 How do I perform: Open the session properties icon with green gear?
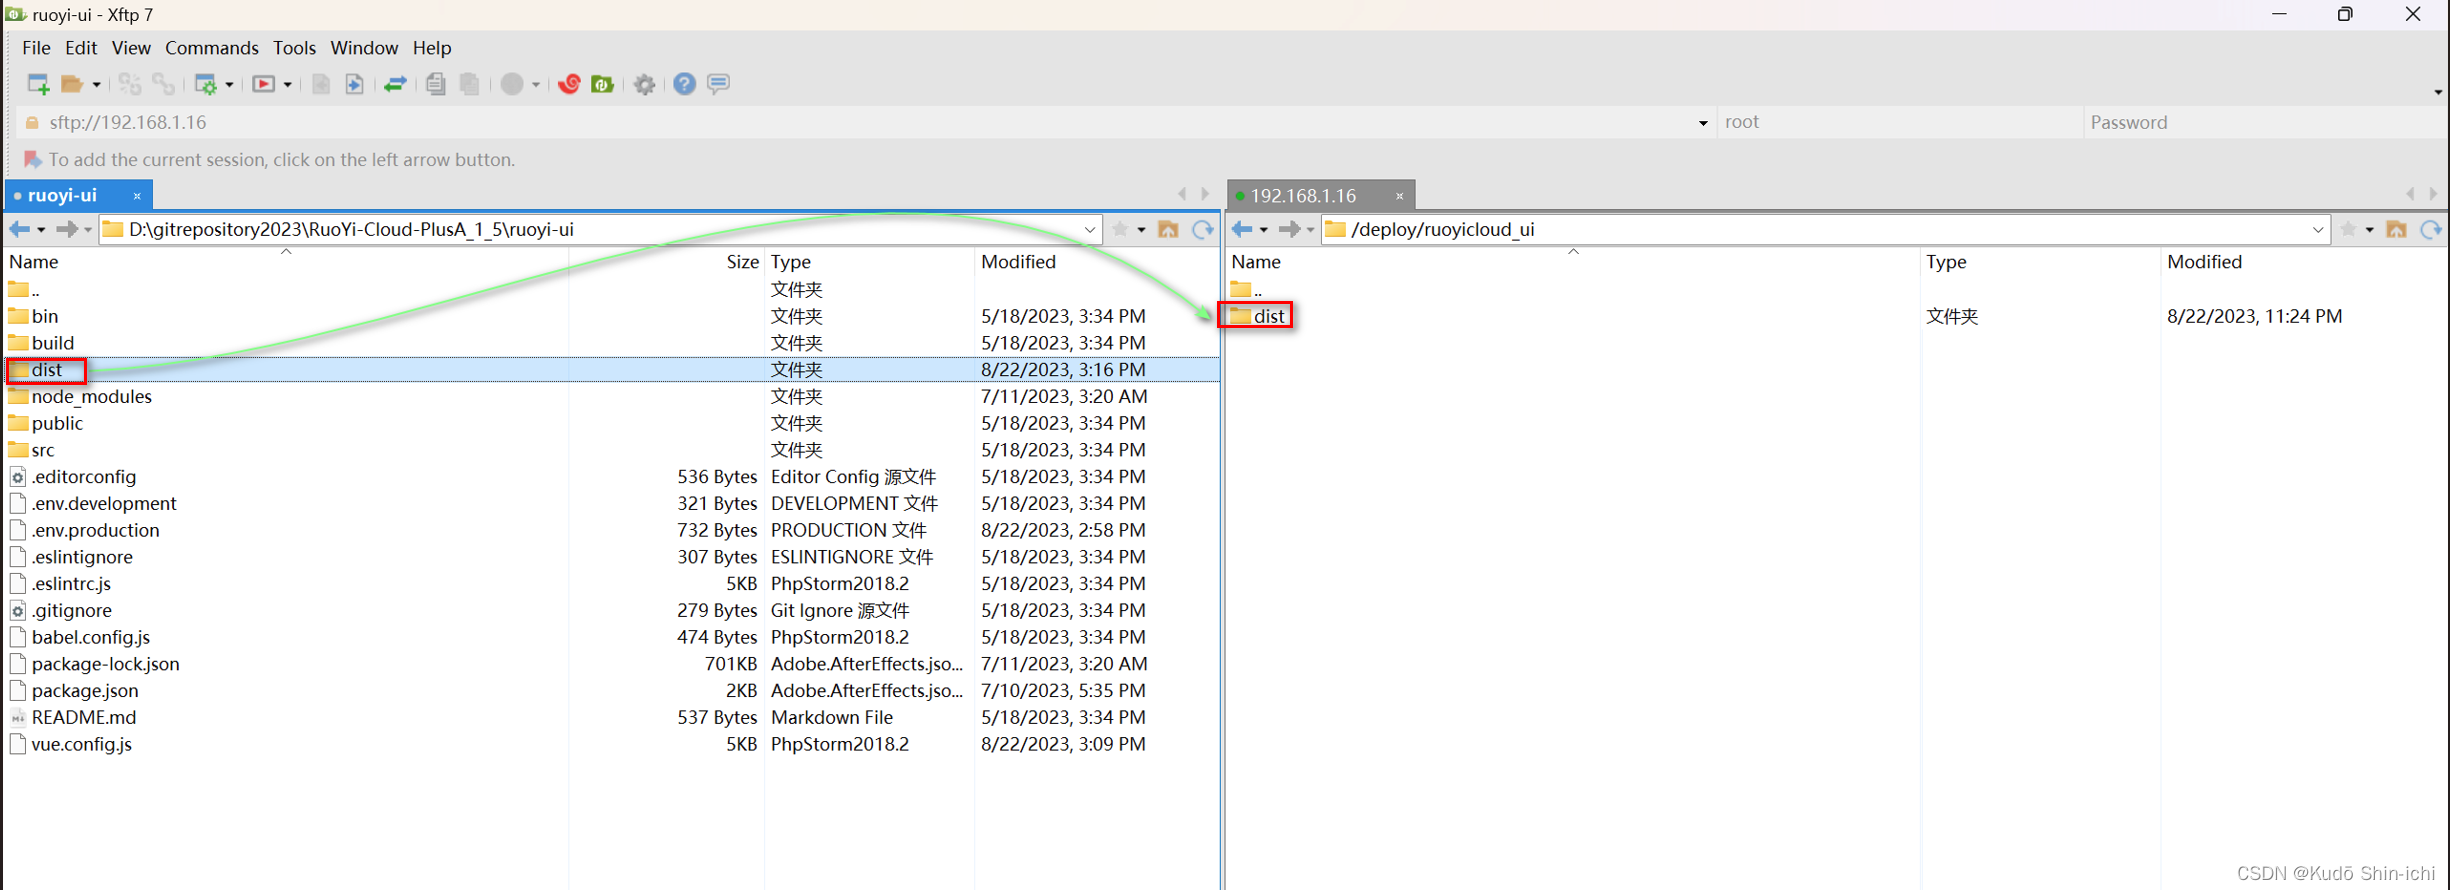pyautogui.click(x=206, y=84)
